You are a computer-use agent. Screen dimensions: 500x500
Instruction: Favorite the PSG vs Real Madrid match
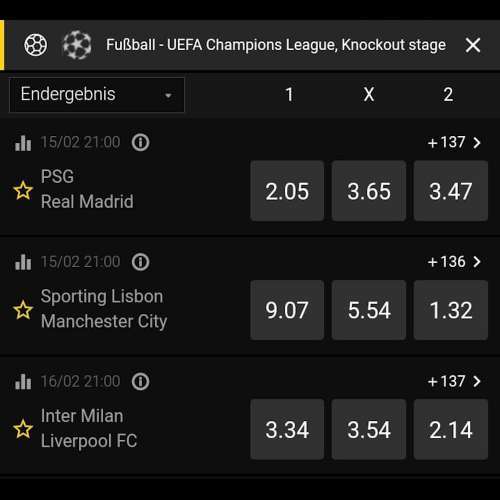[x=23, y=190]
